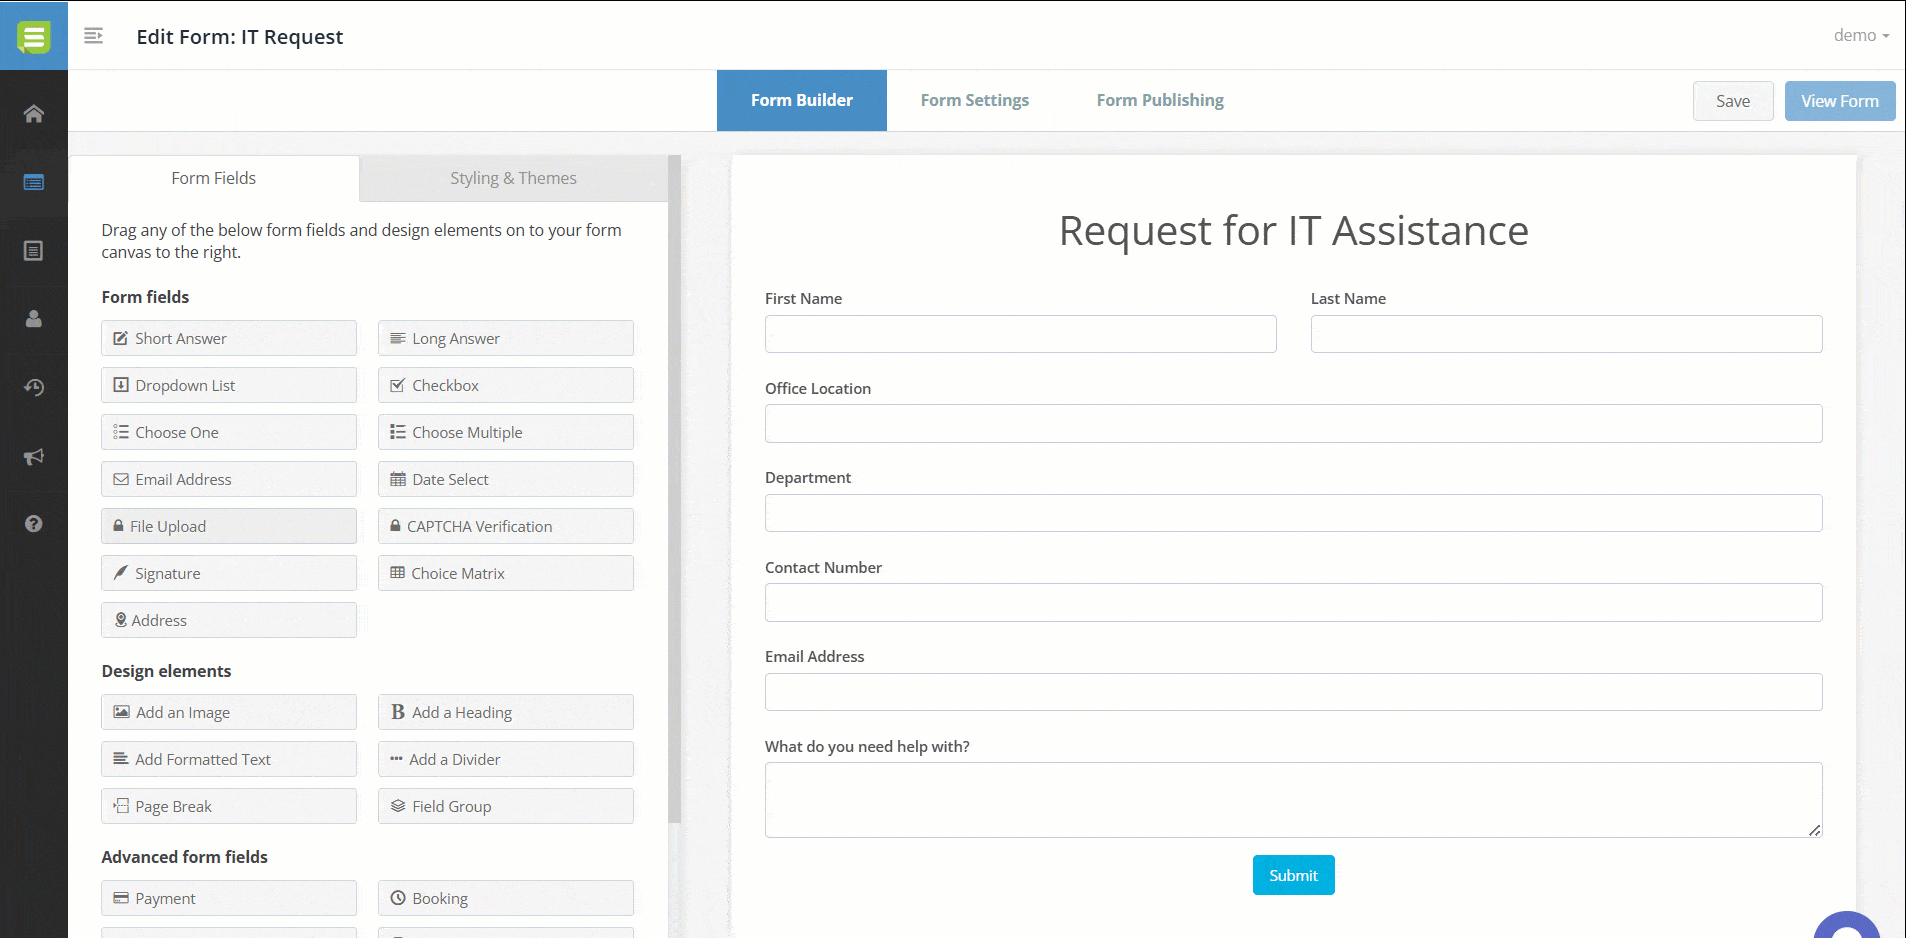1906x938 pixels.
Task: Click the View Form button
Action: point(1839,100)
